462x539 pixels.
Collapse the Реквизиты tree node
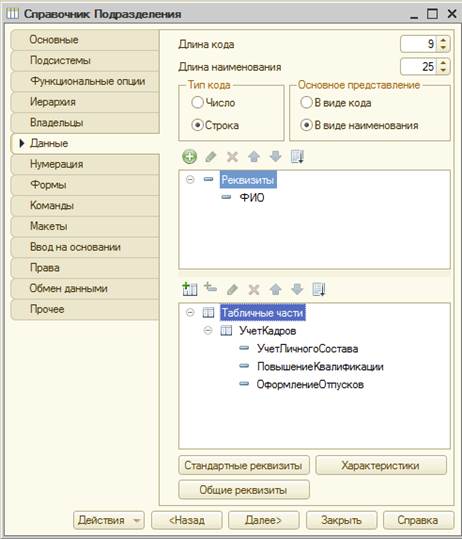pos(190,179)
